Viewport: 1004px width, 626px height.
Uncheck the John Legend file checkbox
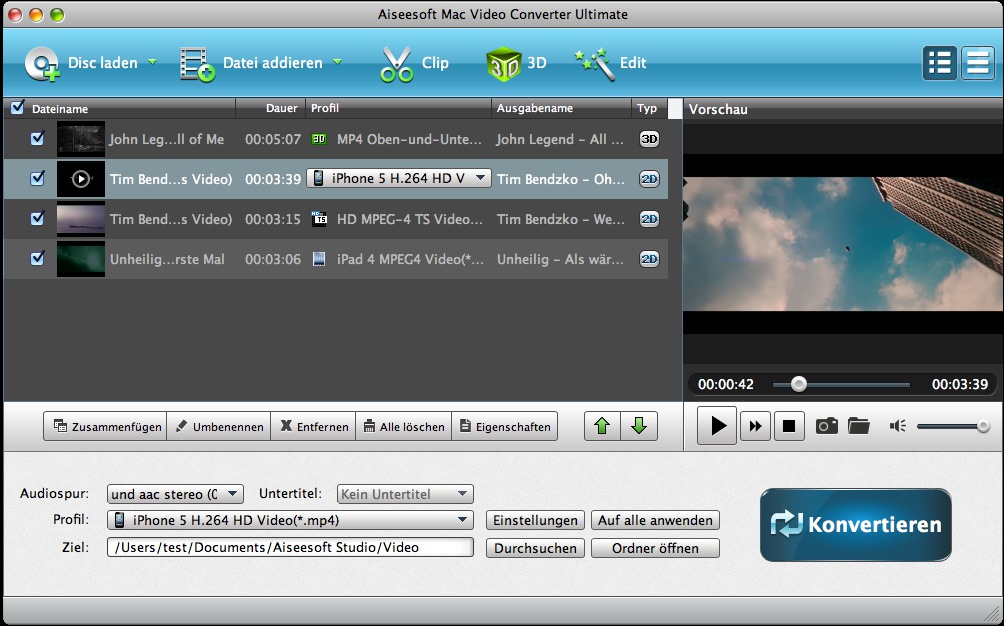click(x=38, y=138)
